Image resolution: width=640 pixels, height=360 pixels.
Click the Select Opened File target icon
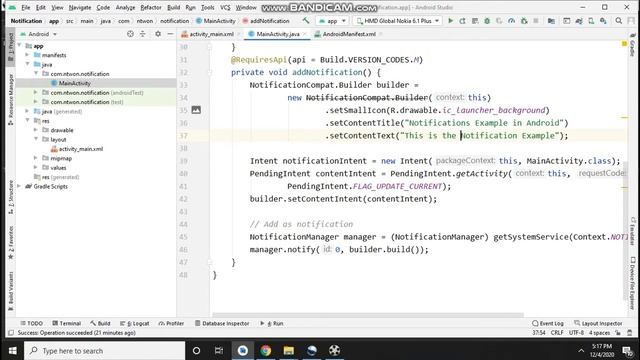[x=130, y=34]
